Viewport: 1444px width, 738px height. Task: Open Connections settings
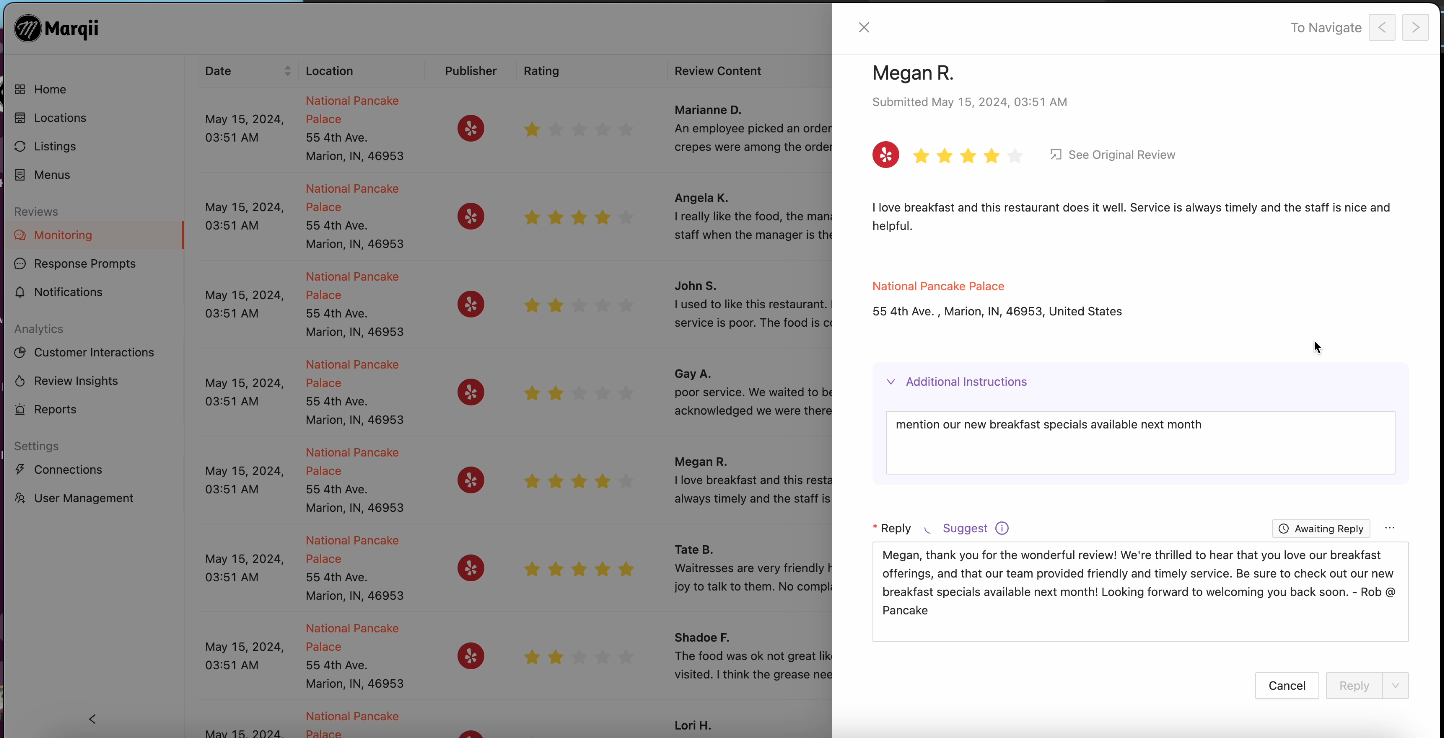click(68, 469)
